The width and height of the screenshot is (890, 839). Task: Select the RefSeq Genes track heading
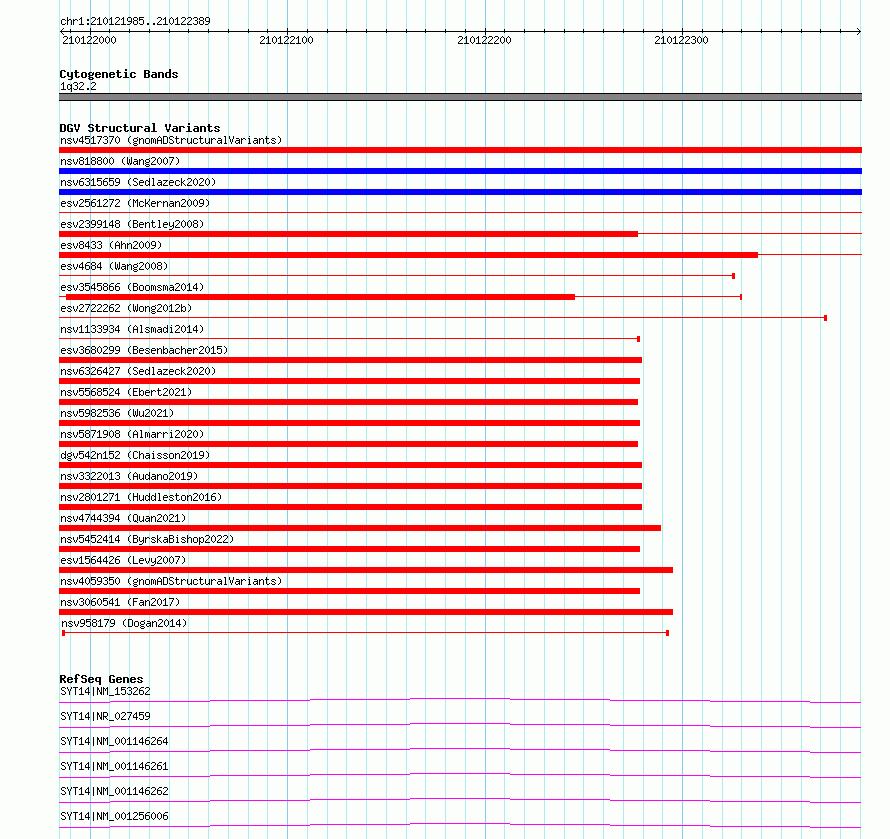tap(101, 679)
